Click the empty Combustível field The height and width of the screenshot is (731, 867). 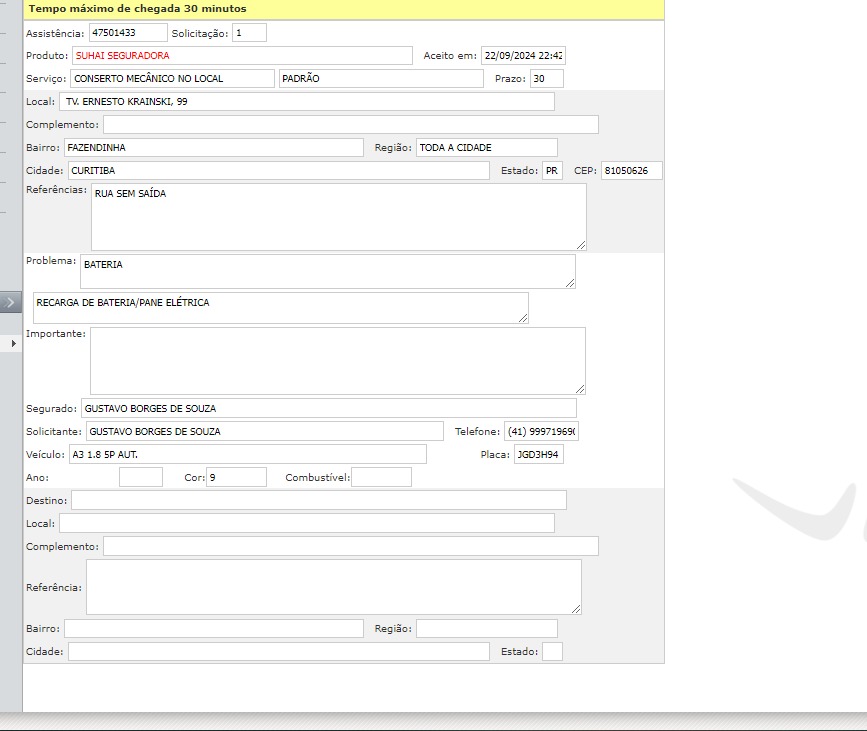click(x=381, y=478)
